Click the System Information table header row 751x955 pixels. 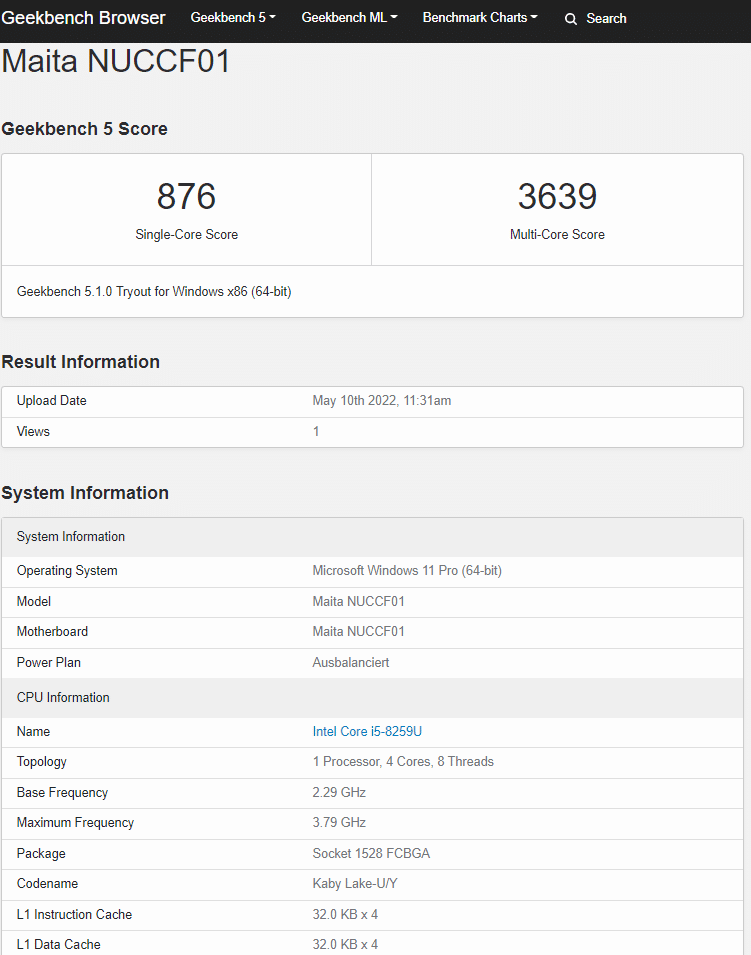[372, 537]
